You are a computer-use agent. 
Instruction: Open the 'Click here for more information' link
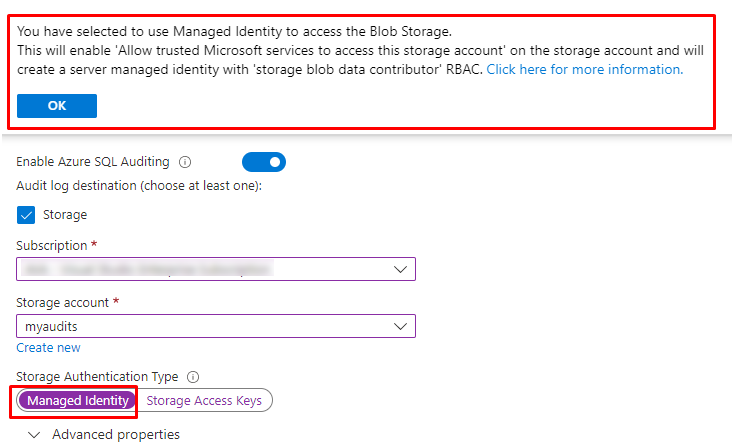584,70
